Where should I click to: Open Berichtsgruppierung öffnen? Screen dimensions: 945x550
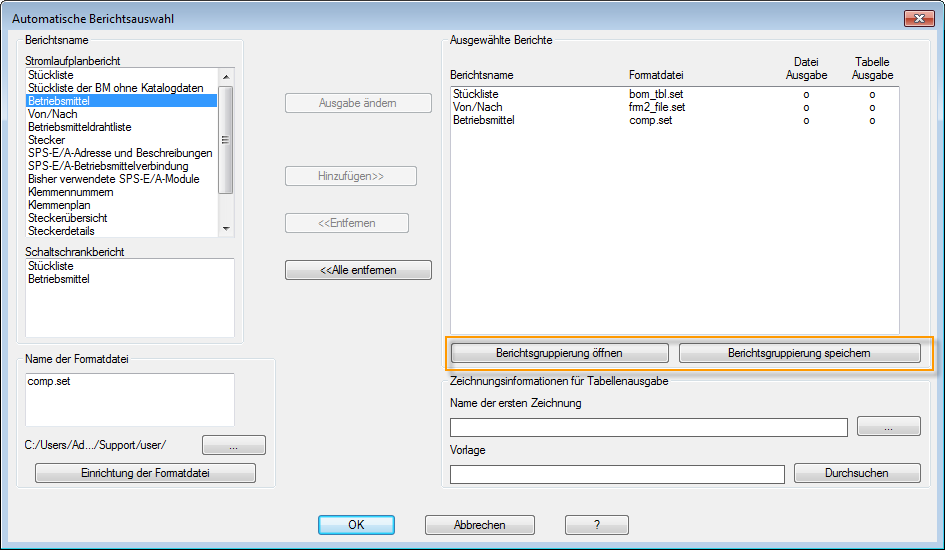[x=559, y=353]
